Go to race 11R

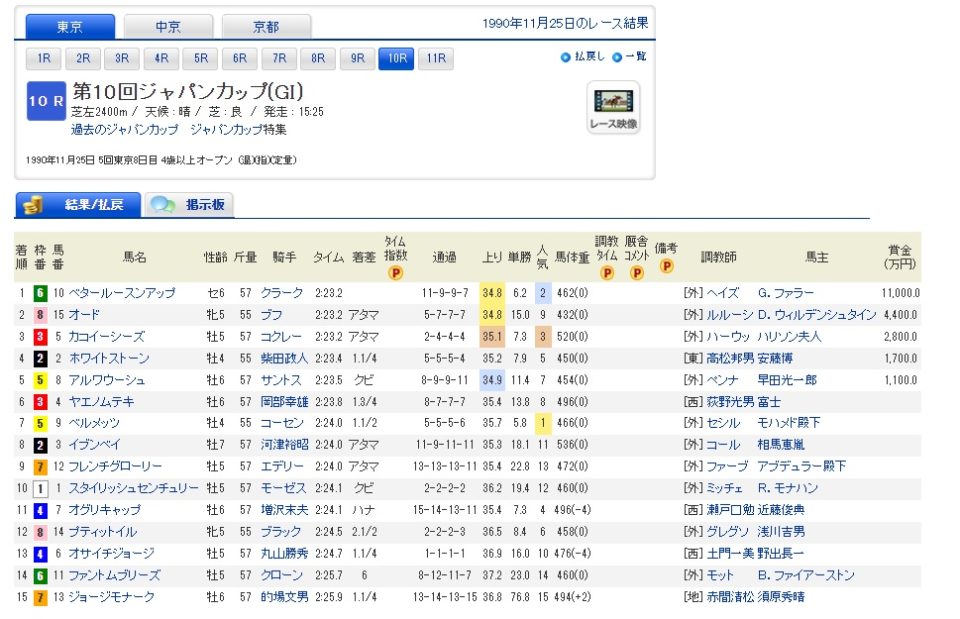click(436, 58)
